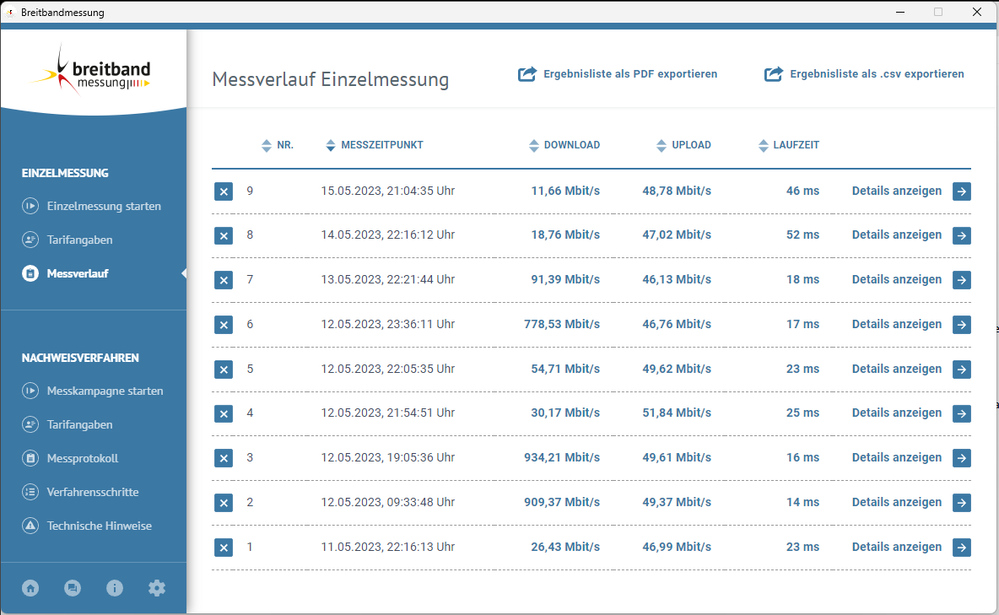
Task: Click the info circle icon
Action: [115, 588]
